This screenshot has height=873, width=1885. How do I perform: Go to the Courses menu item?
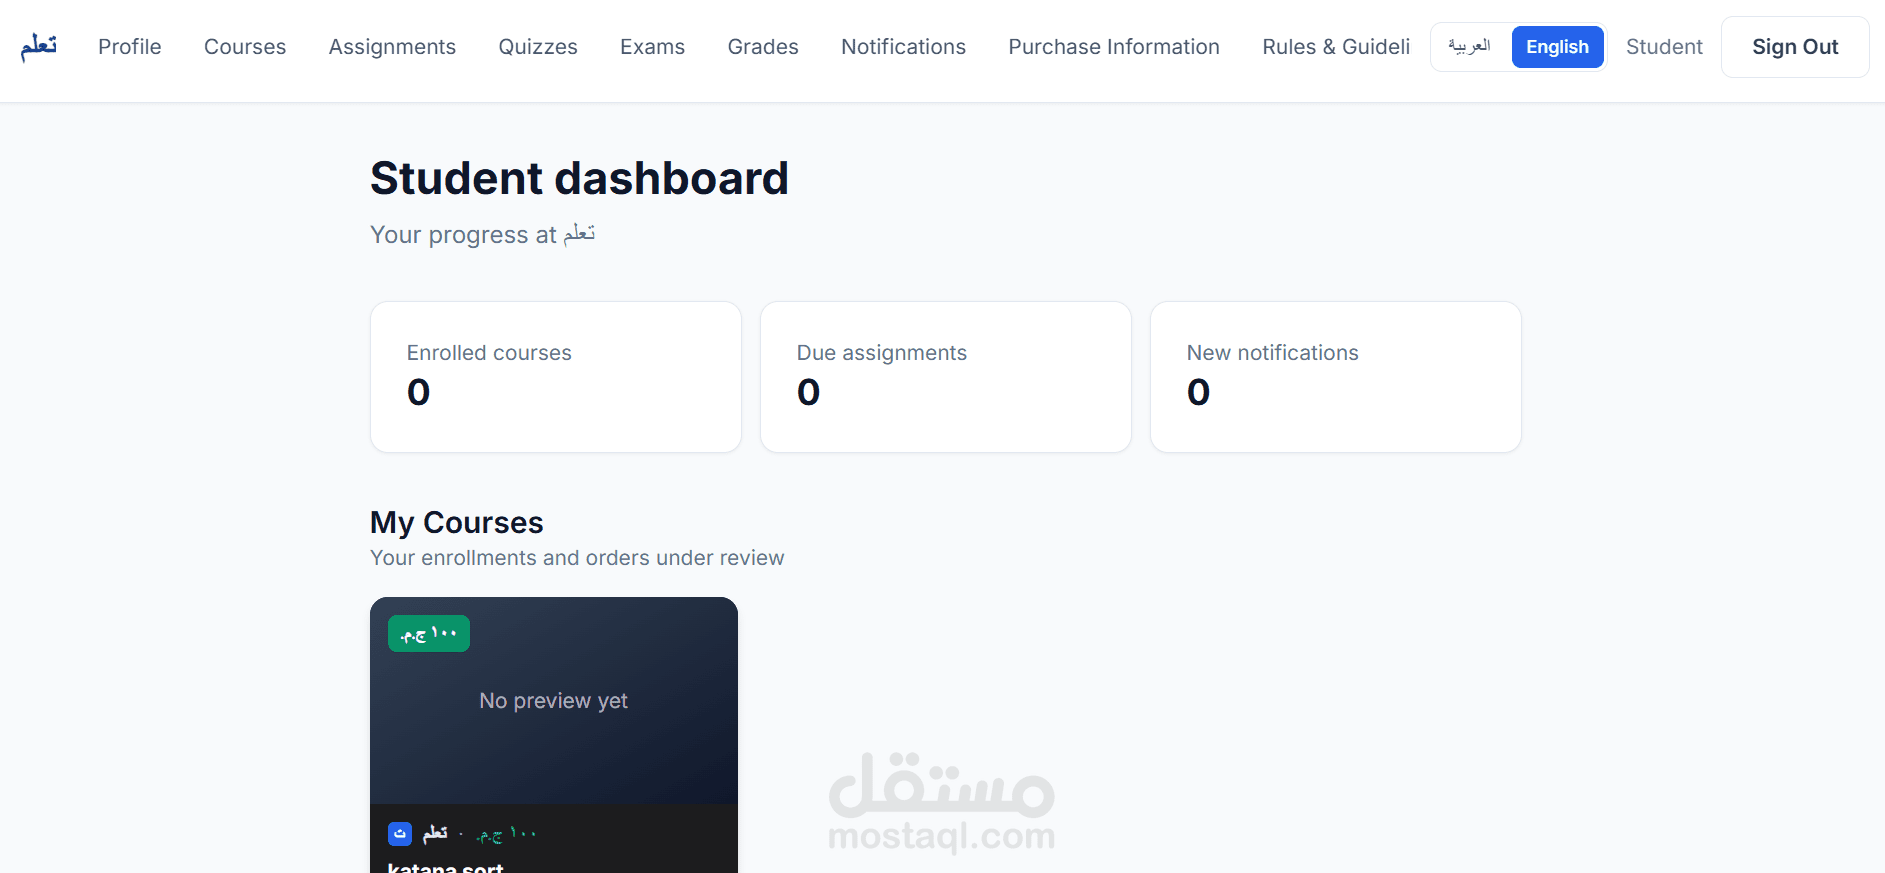245,47
